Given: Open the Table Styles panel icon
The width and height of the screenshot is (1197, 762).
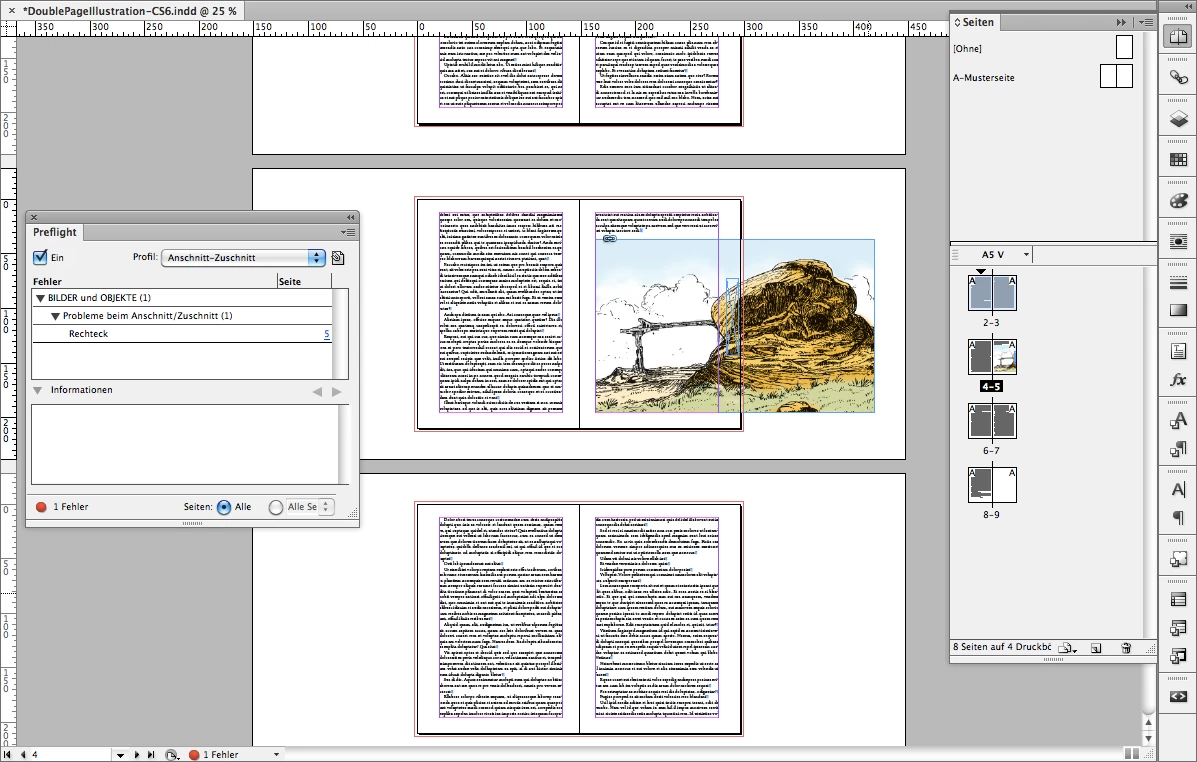Looking at the screenshot, I should tap(1178, 628).
